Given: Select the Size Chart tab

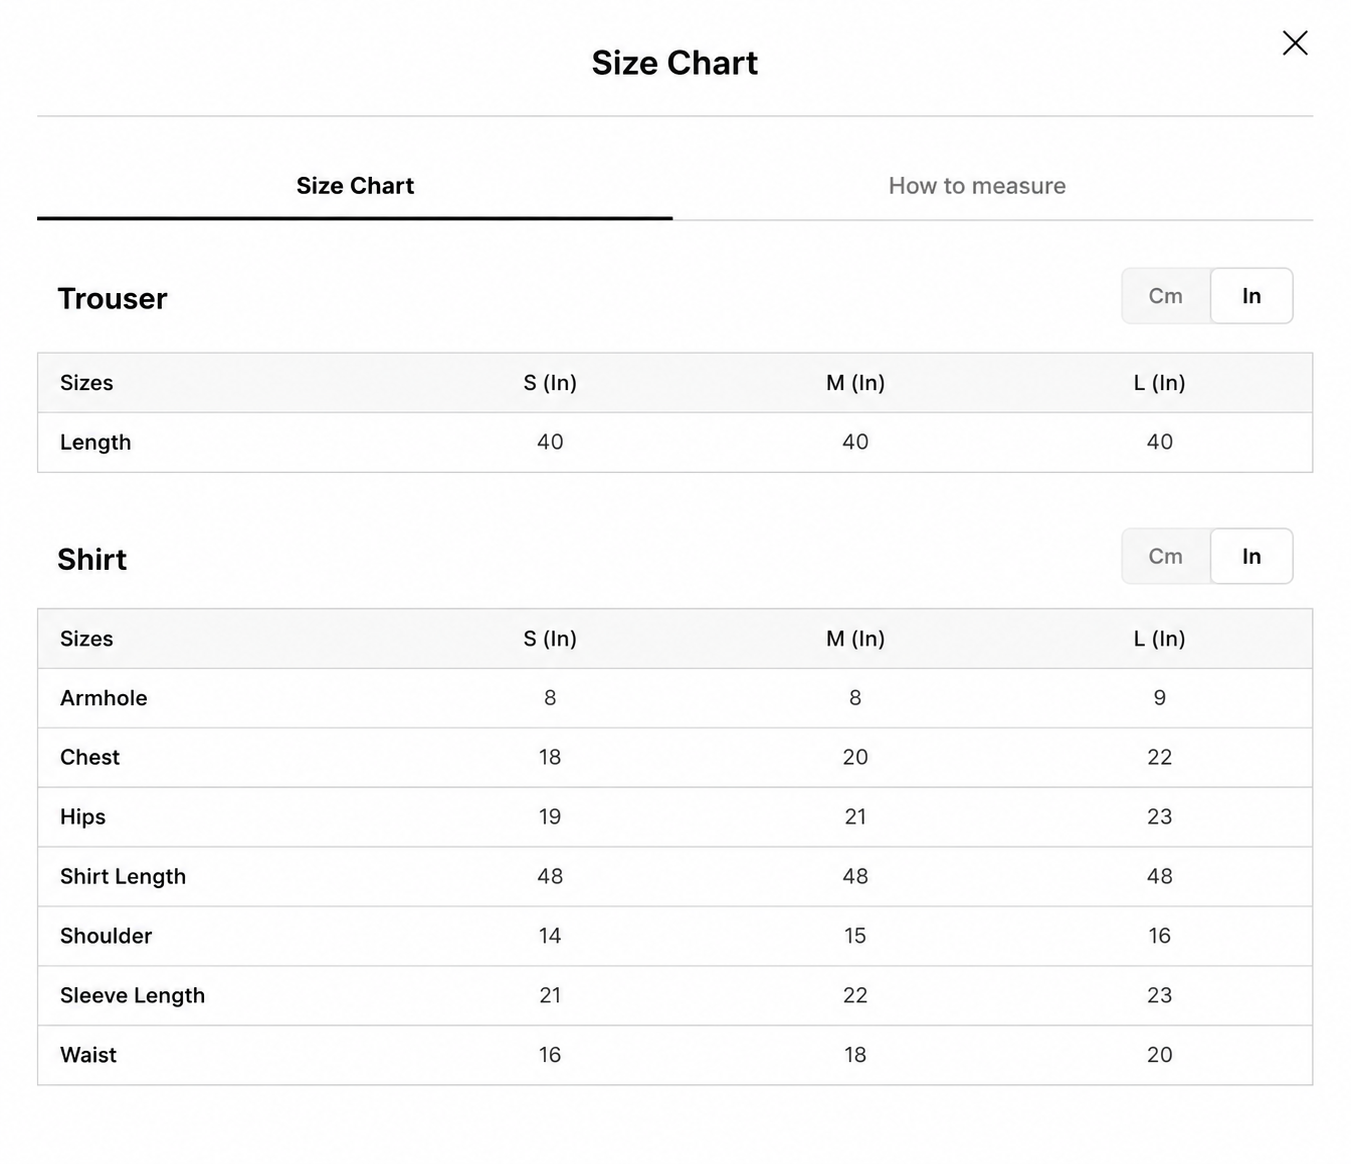Looking at the screenshot, I should (355, 186).
